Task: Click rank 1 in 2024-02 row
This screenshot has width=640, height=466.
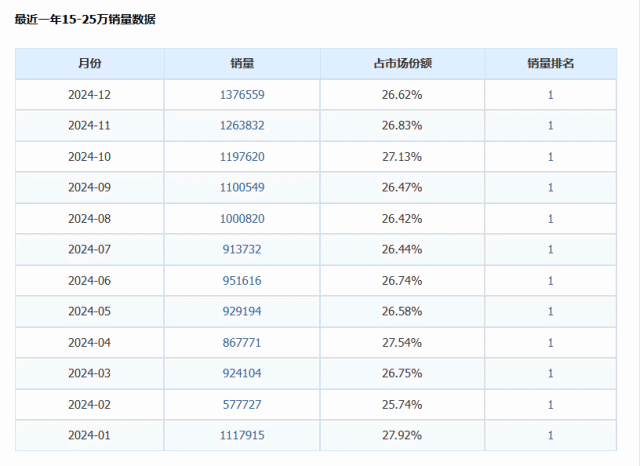Action: tap(551, 404)
